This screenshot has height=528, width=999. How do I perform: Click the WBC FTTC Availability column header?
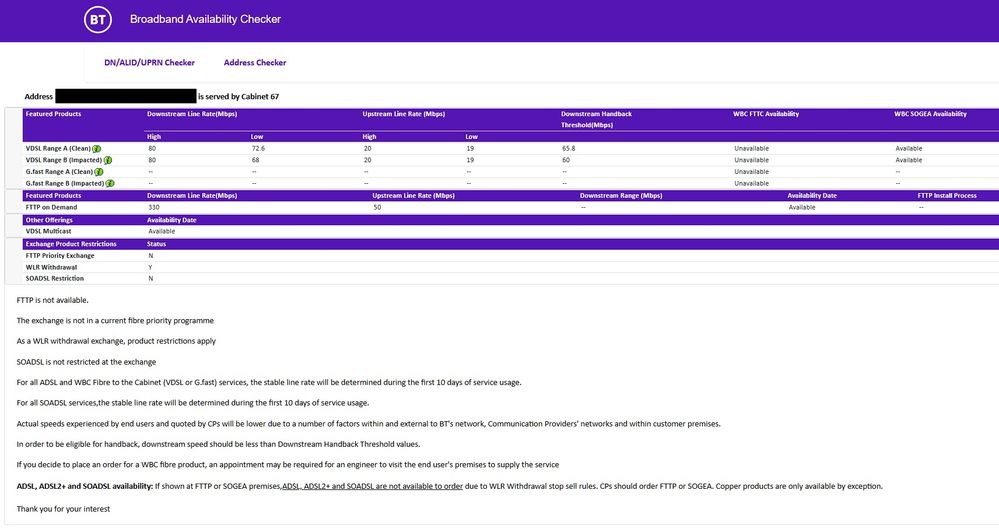pyautogui.click(x=766, y=114)
